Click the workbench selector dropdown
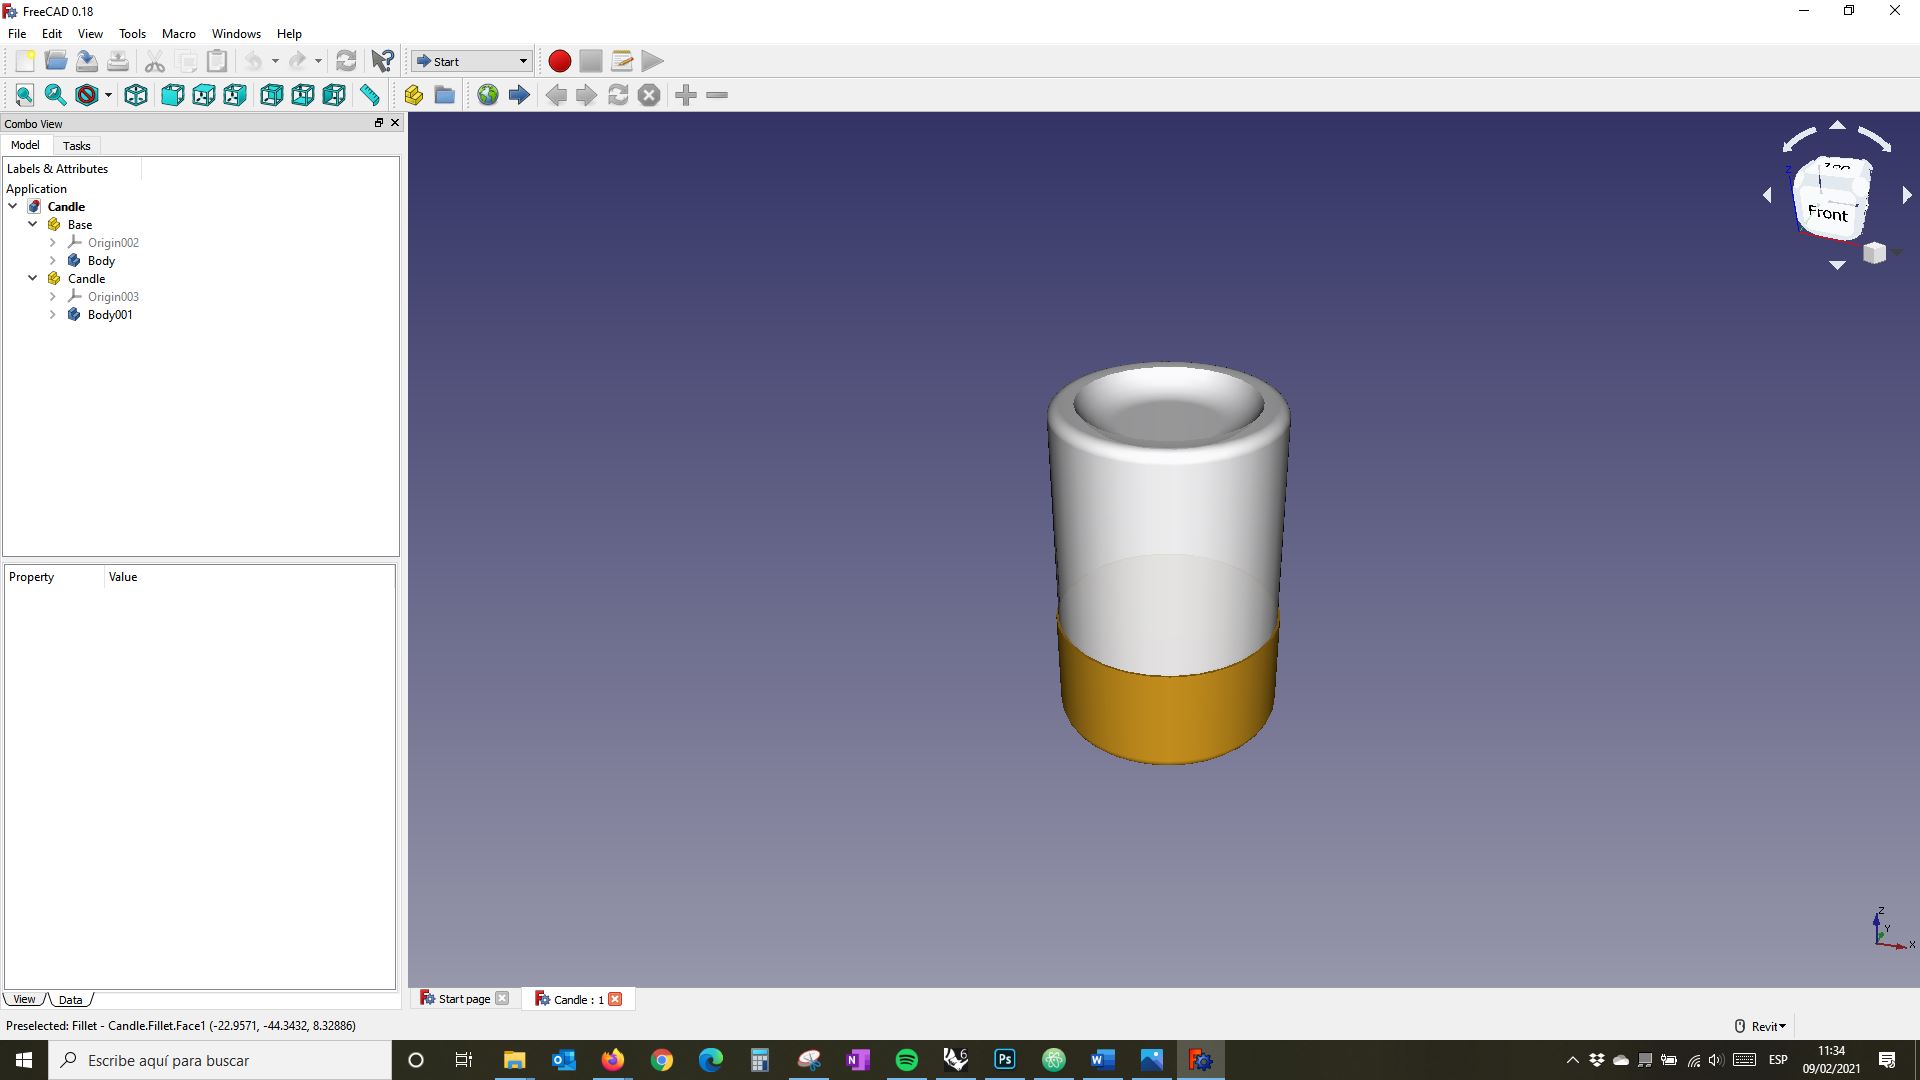 coord(471,61)
